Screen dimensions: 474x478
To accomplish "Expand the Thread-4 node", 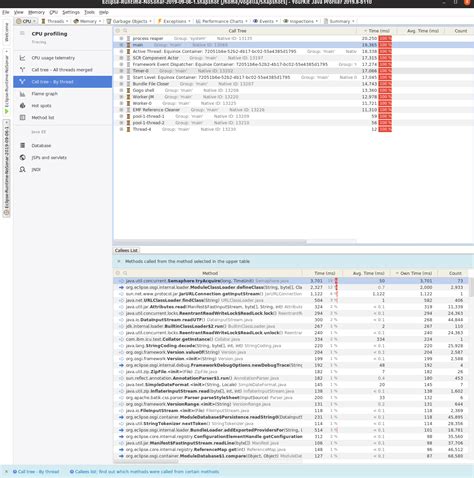I will pyautogui.click(x=121, y=129).
